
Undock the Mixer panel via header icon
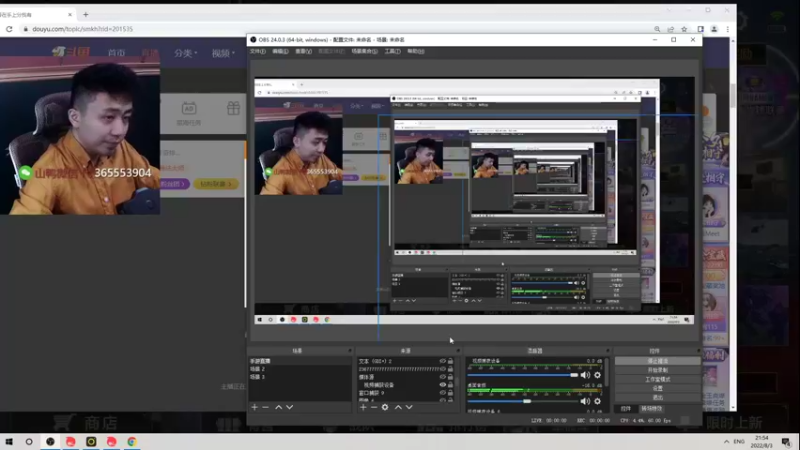(x=608, y=351)
